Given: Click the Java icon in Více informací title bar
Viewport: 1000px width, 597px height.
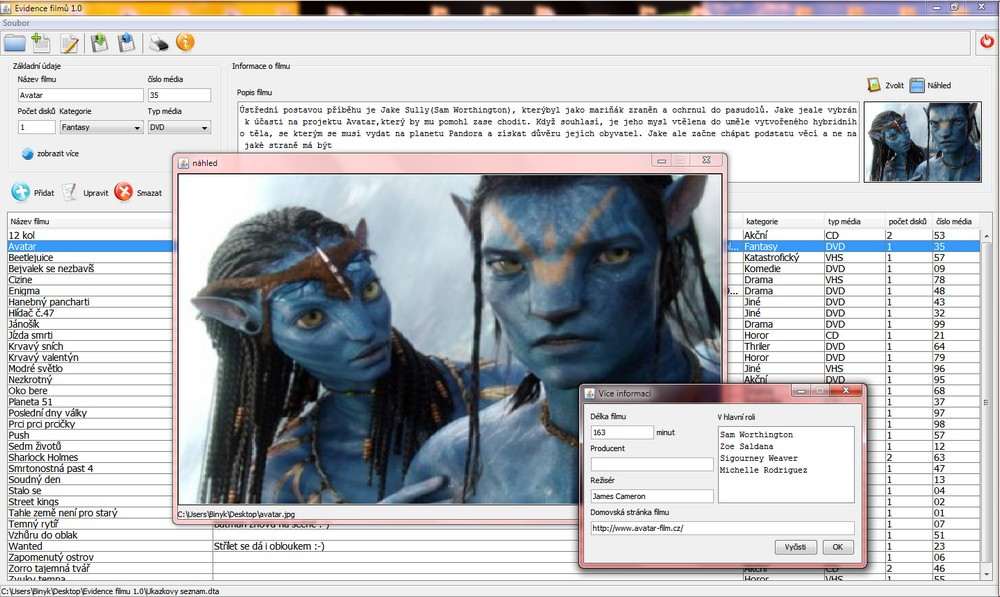Looking at the screenshot, I should (x=589, y=394).
